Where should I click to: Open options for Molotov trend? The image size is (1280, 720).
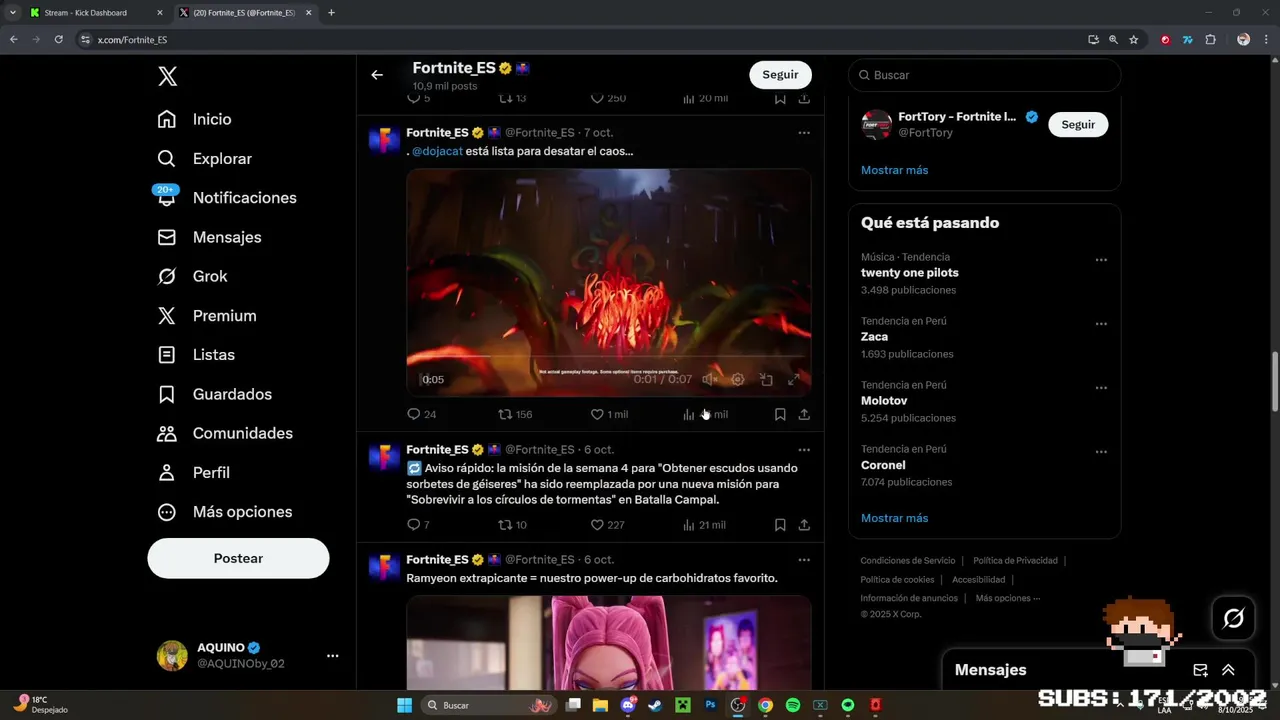click(x=1101, y=388)
